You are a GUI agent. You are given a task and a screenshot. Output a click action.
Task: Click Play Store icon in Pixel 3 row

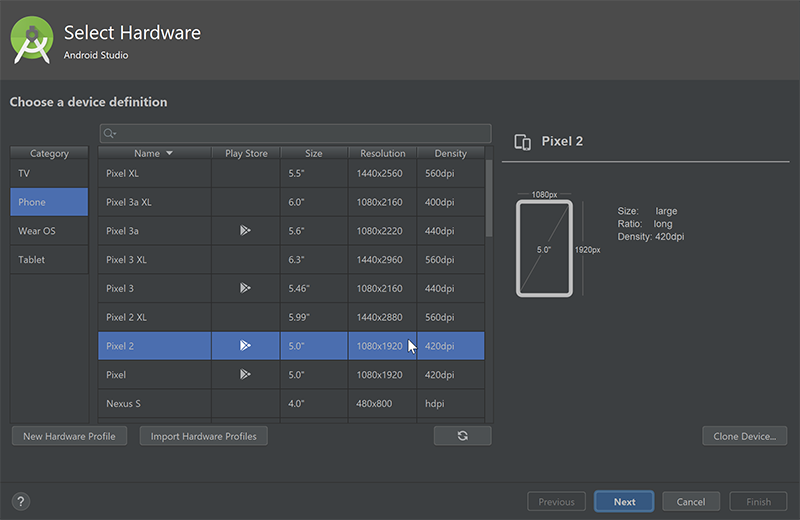[x=245, y=288]
